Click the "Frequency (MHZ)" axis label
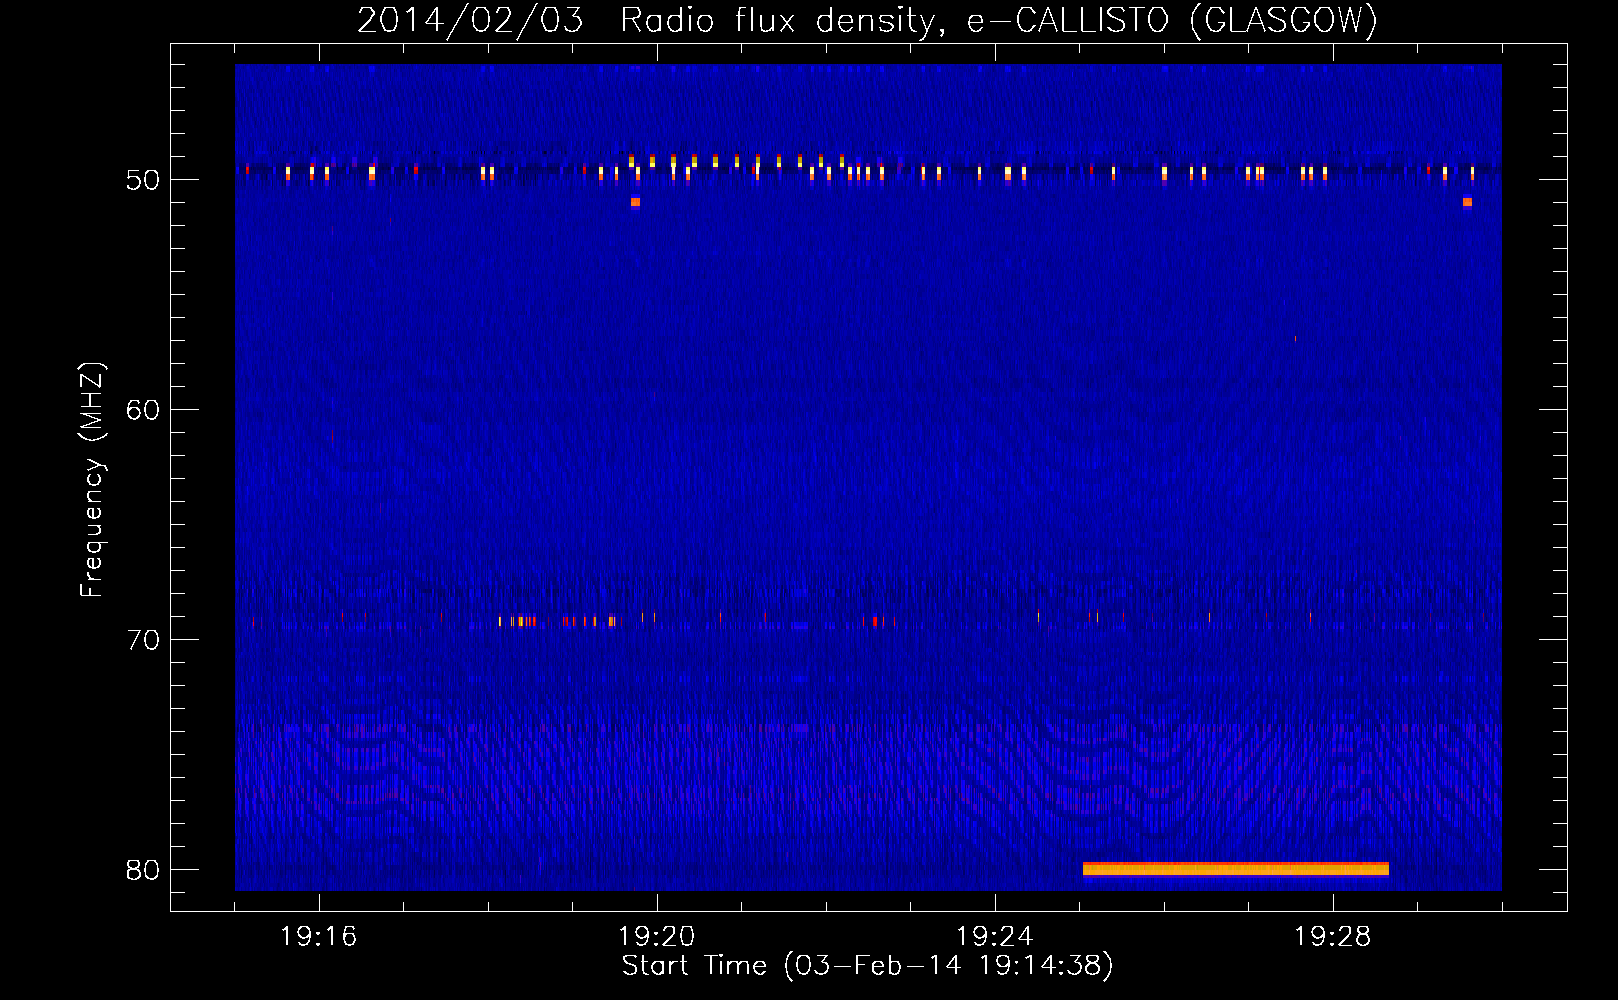 tap(92, 480)
